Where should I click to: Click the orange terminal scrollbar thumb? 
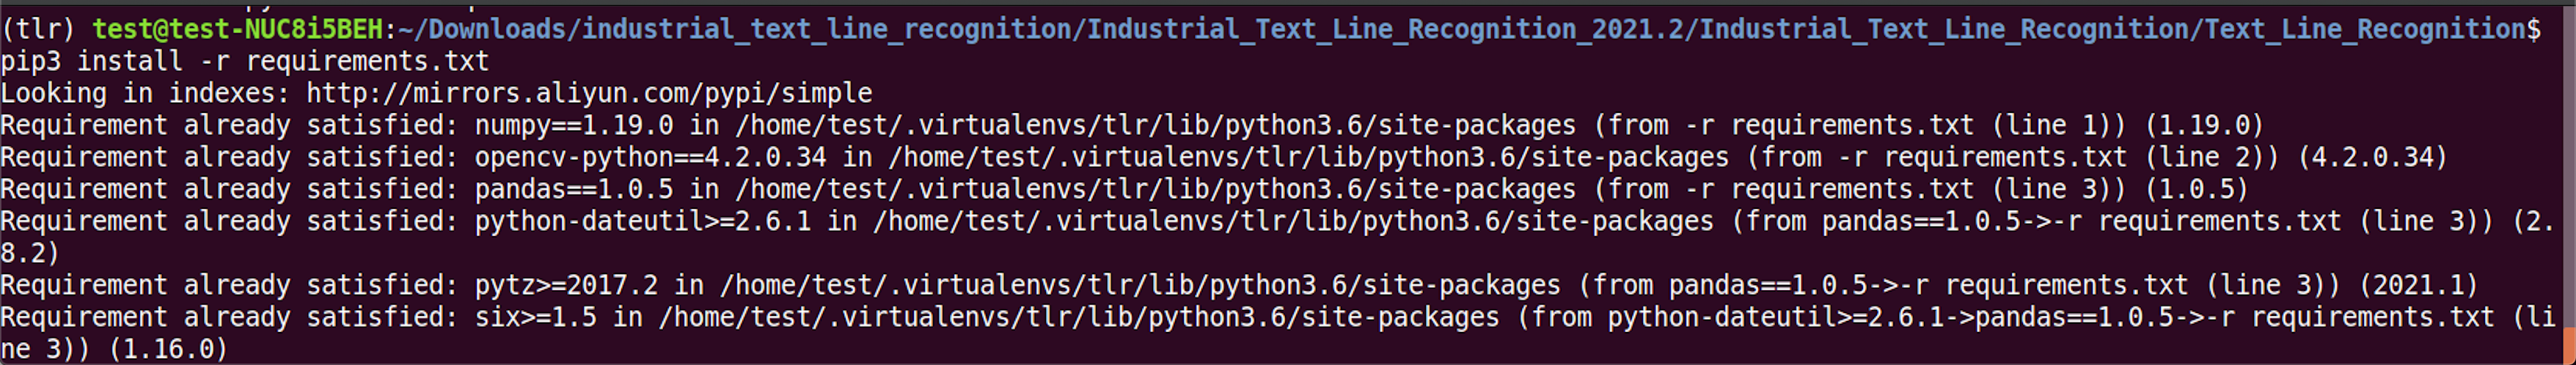coord(2569,345)
